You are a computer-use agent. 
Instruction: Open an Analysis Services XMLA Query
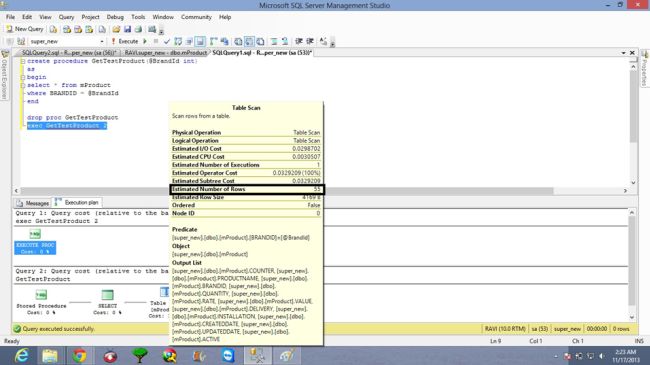pos(89,29)
